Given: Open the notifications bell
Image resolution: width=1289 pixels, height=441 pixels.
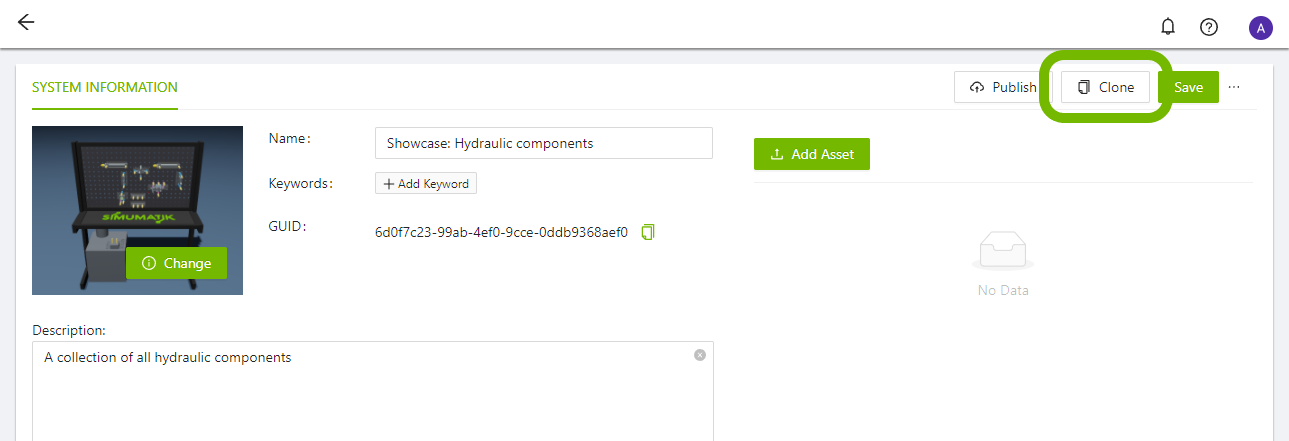Looking at the screenshot, I should pyautogui.click(x=1167, y=27).
